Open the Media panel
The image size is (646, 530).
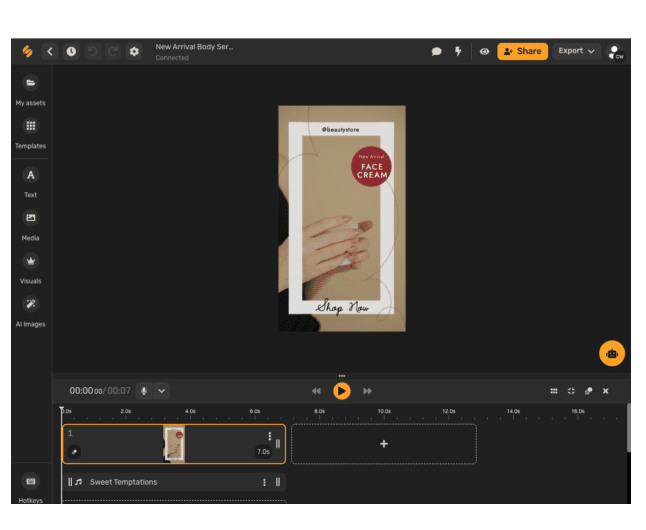click(x=30, y=225)
